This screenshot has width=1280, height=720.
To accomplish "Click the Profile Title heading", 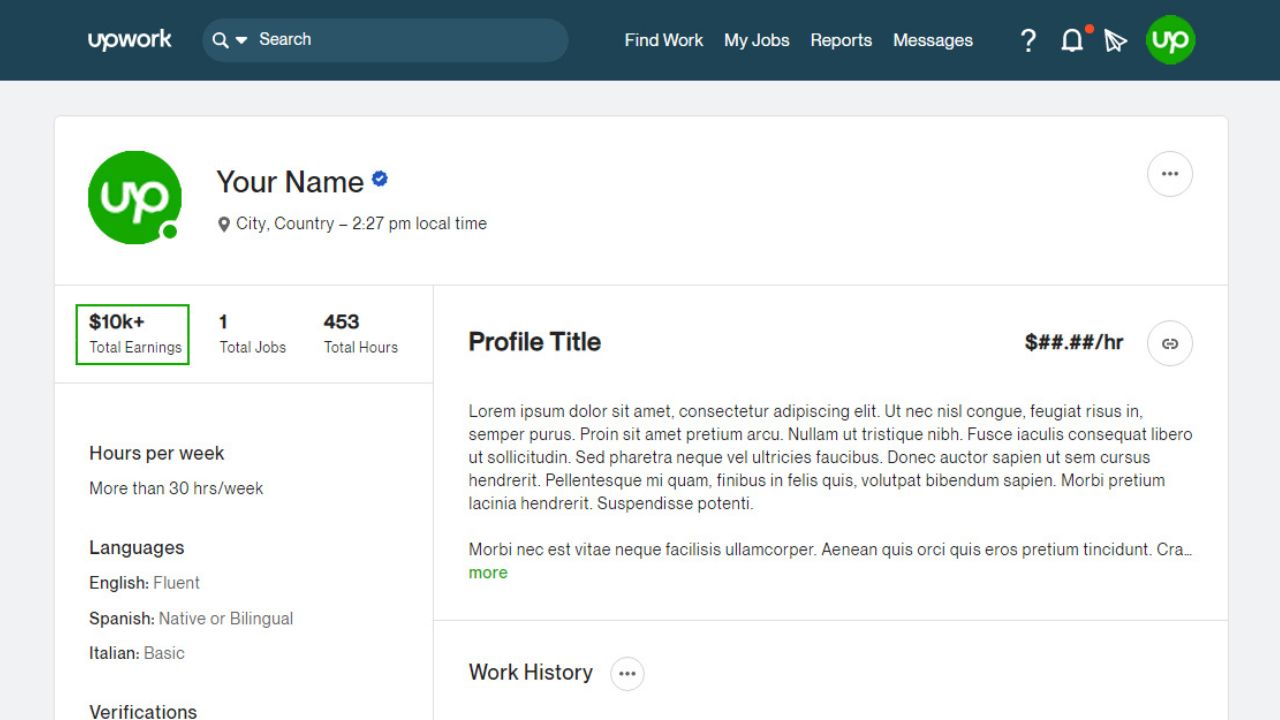I will (535, 342).
